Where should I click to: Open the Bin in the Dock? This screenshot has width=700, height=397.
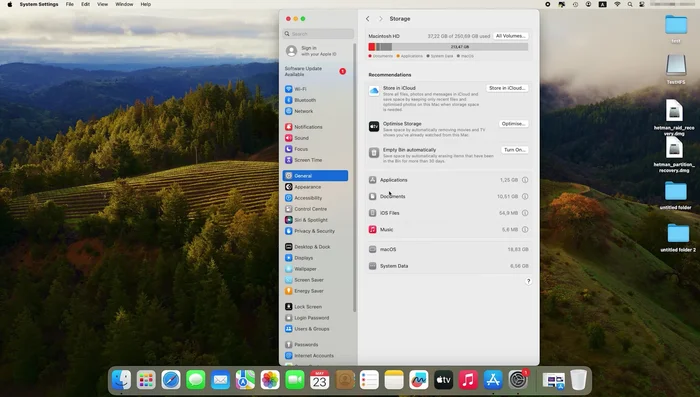point(579,380)
